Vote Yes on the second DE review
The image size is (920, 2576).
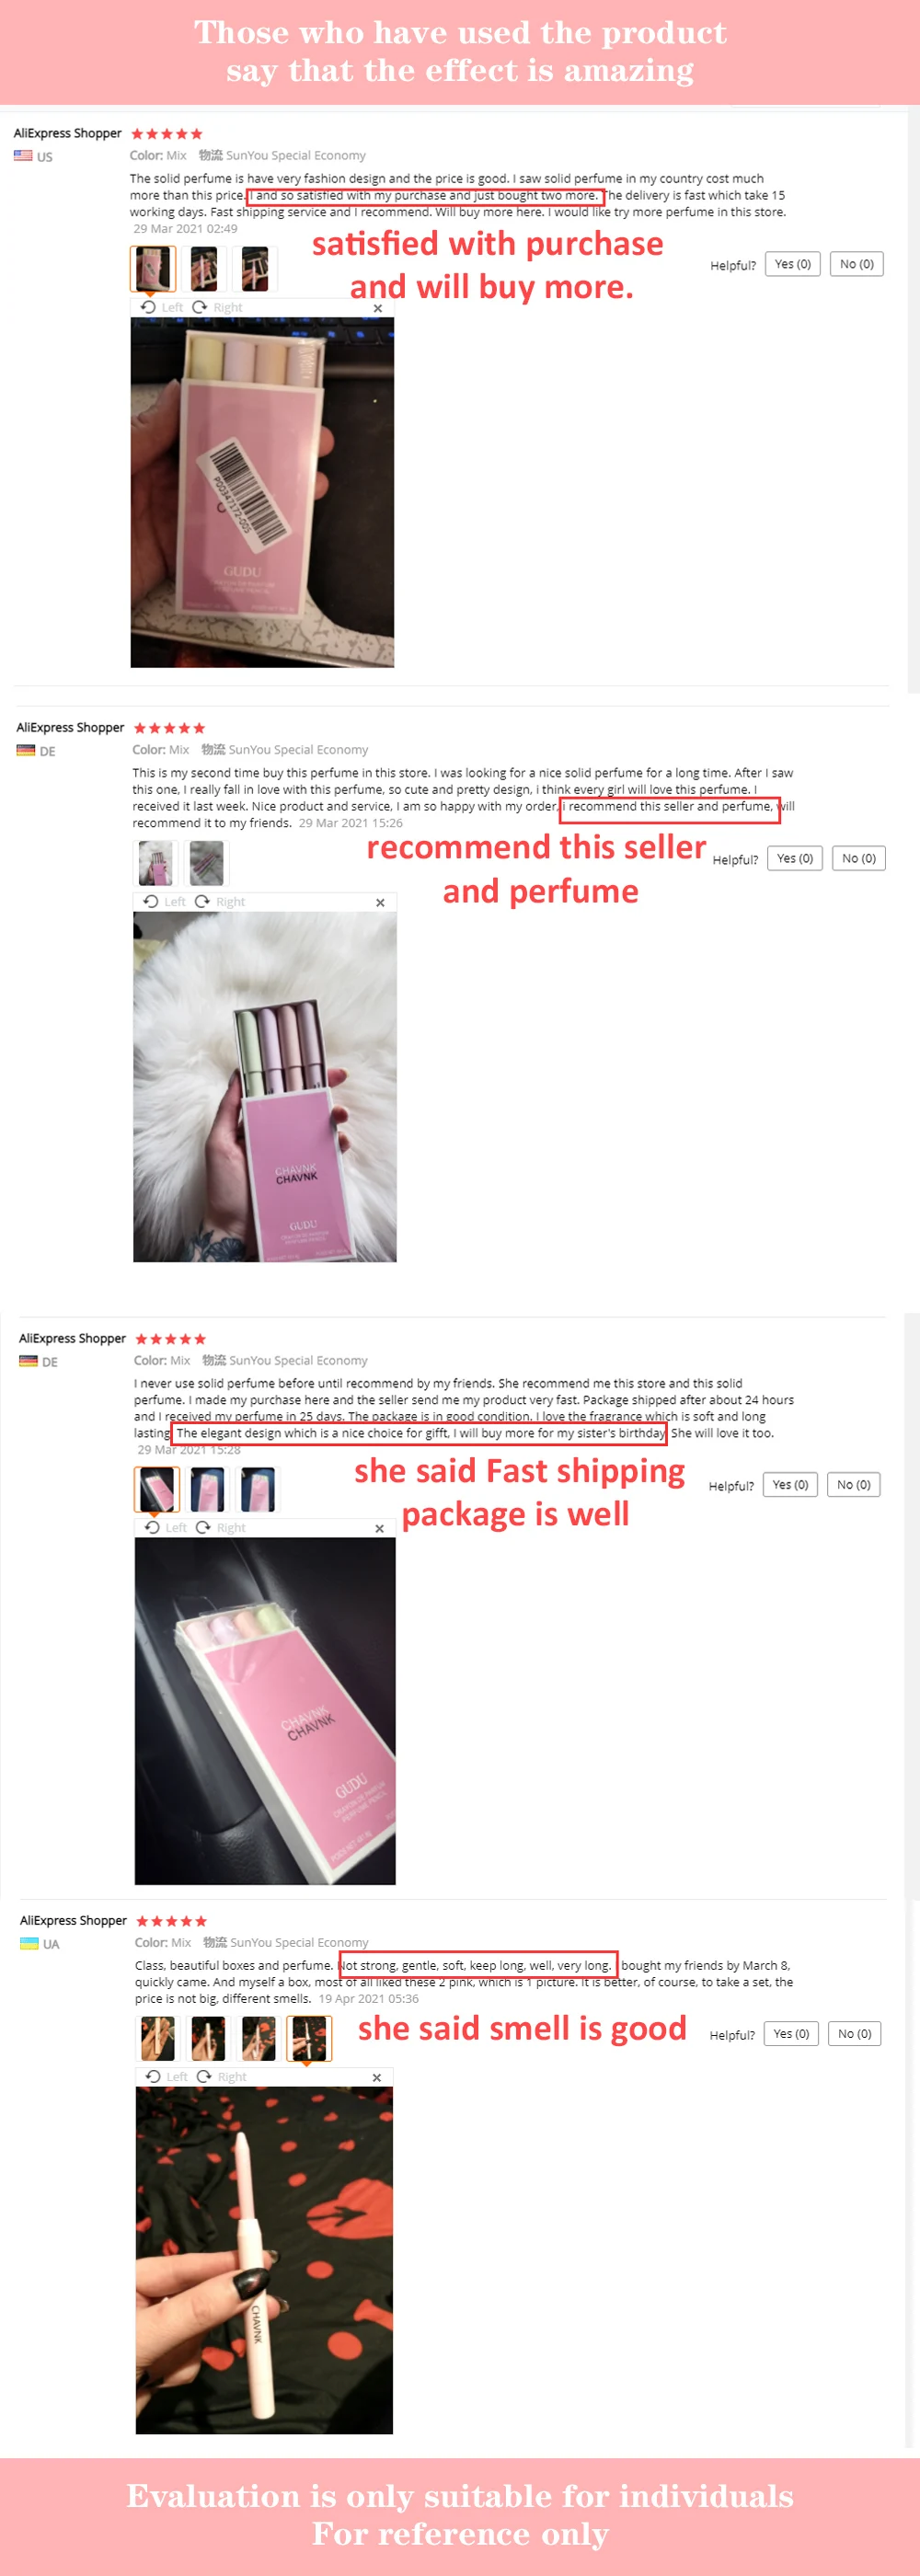click(x=790, y=1484)
